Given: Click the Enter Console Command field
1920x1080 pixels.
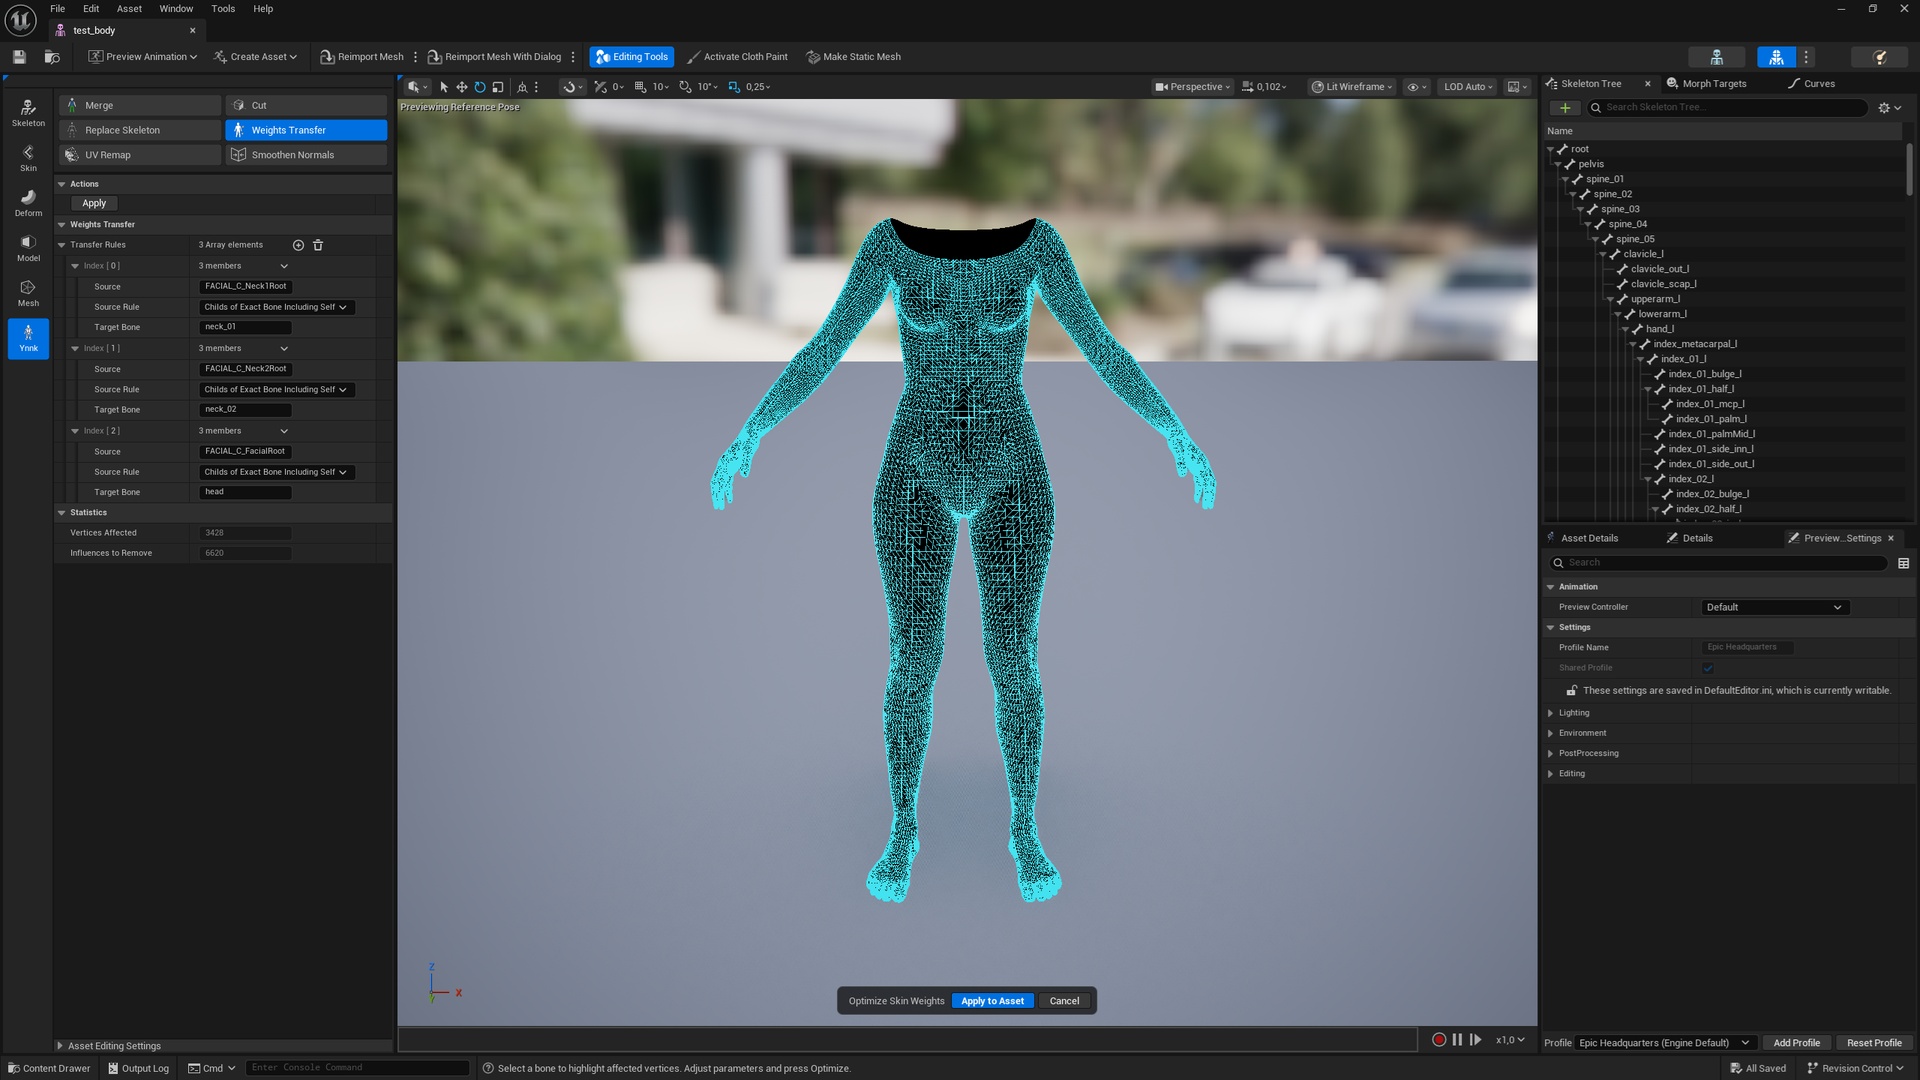Looking at the screenshot, I should coord(357,1068).
